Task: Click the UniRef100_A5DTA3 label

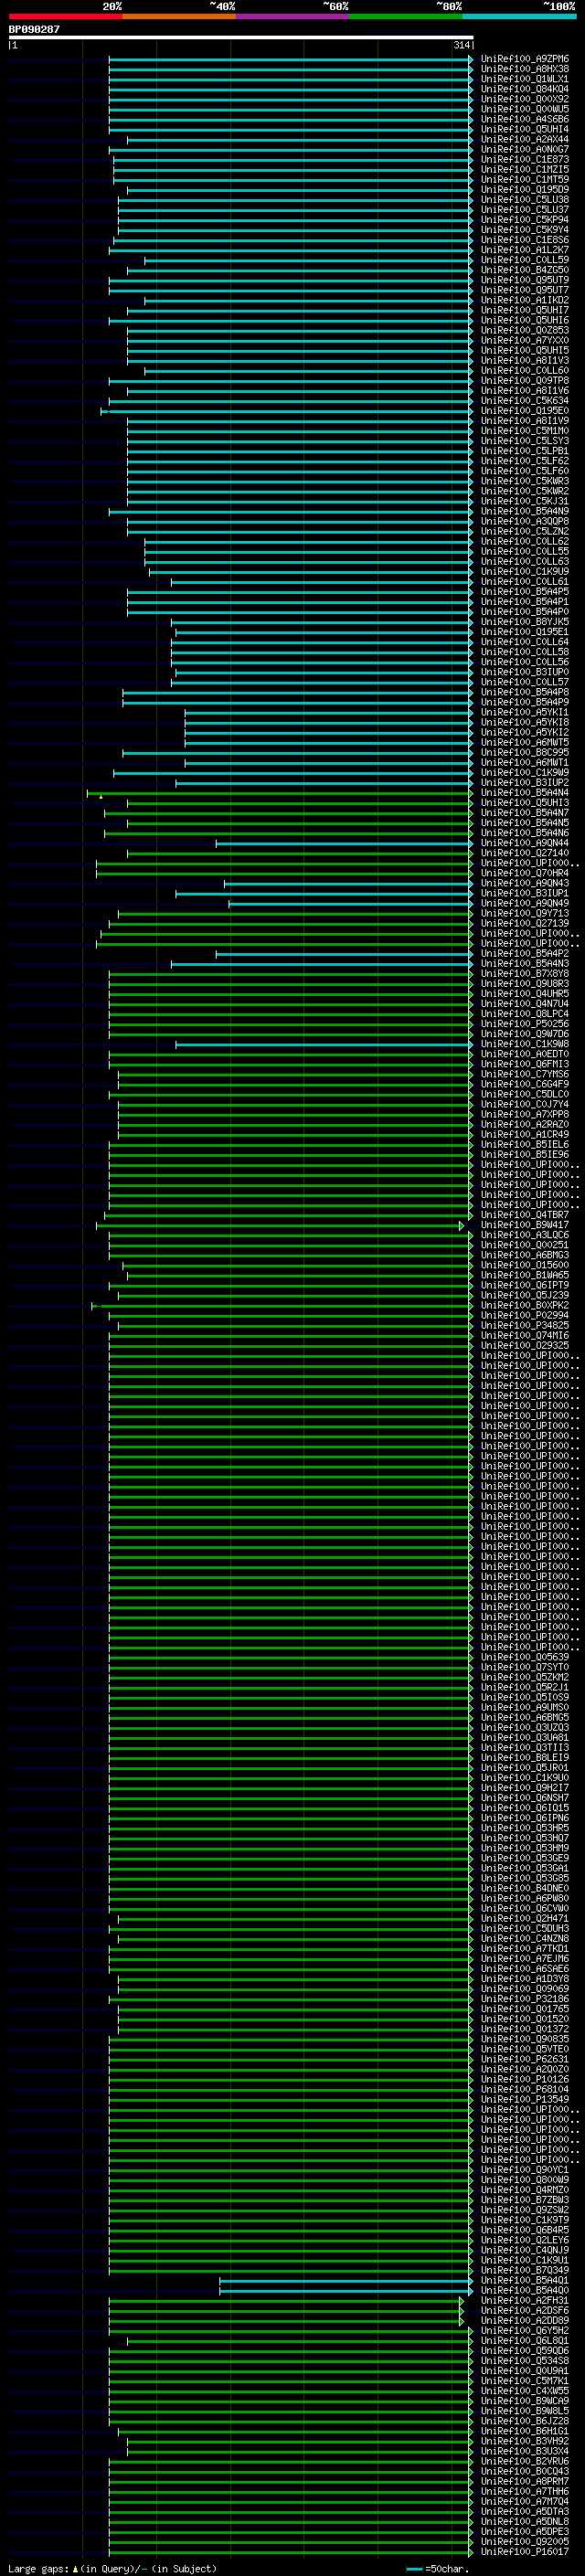Action: [x=525, y=2512]
